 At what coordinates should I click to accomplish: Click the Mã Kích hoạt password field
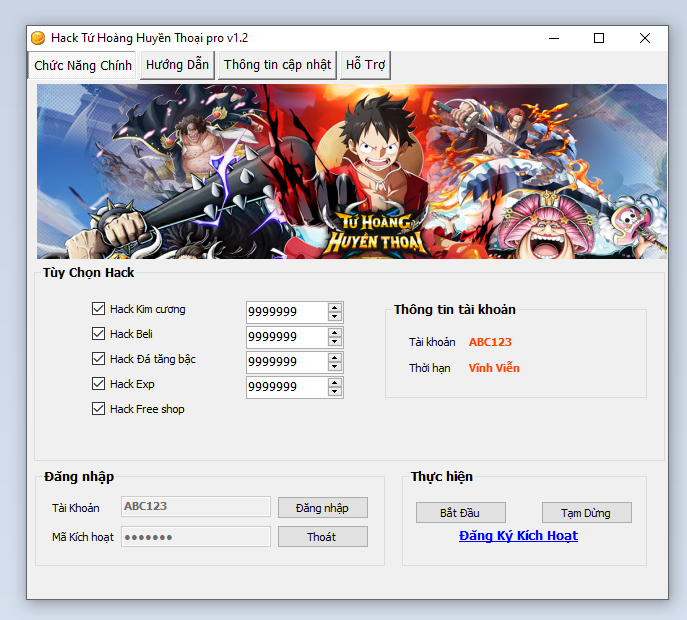[x=196, y=537]
